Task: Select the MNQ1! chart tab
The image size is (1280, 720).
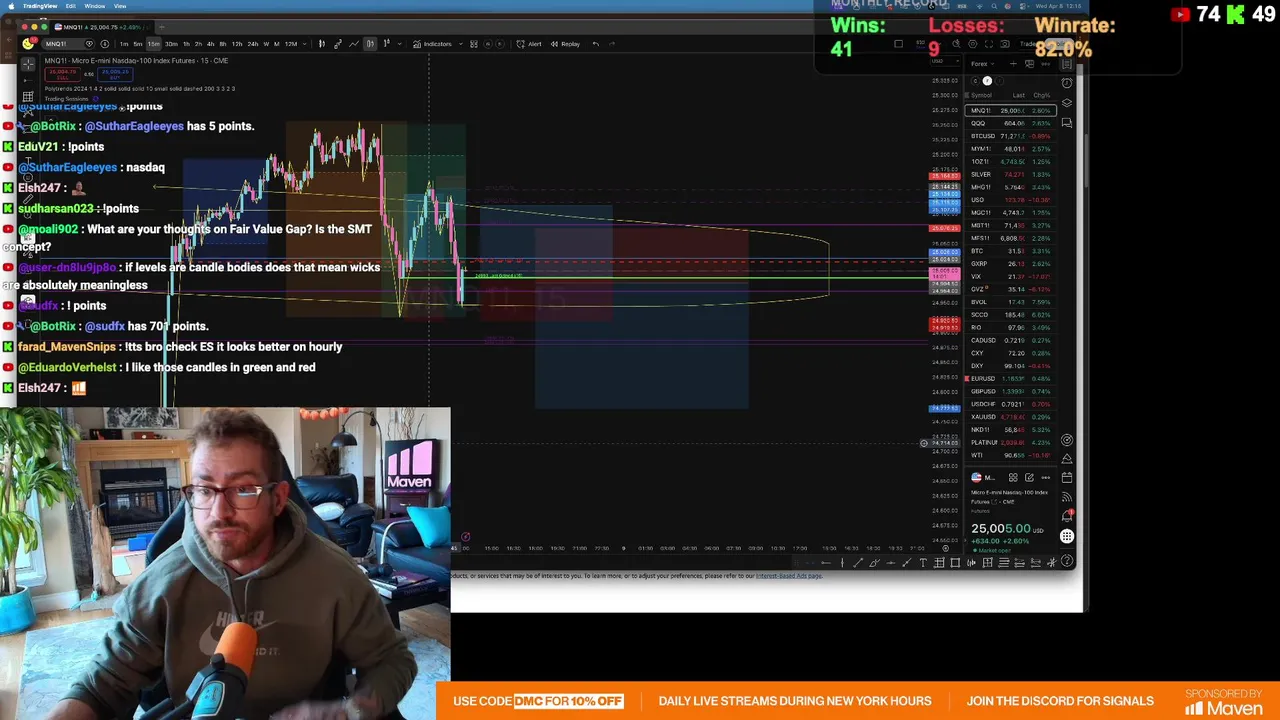Action: click(103, 27)
